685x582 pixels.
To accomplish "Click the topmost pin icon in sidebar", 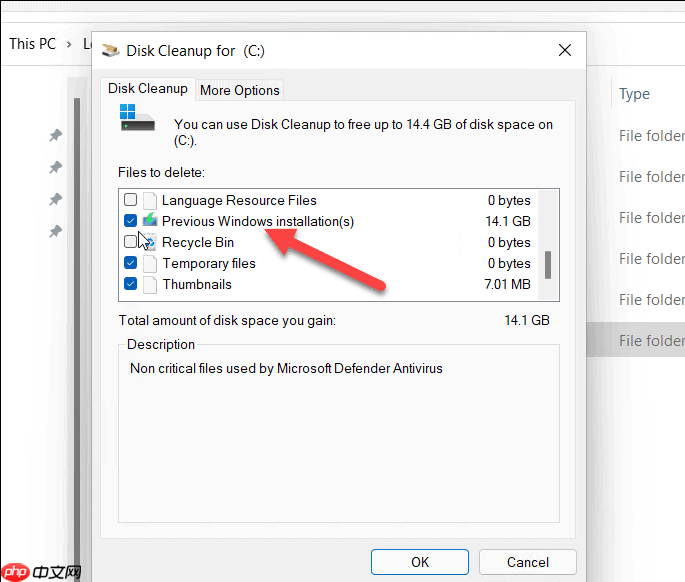I will click(x=56, y=135).
